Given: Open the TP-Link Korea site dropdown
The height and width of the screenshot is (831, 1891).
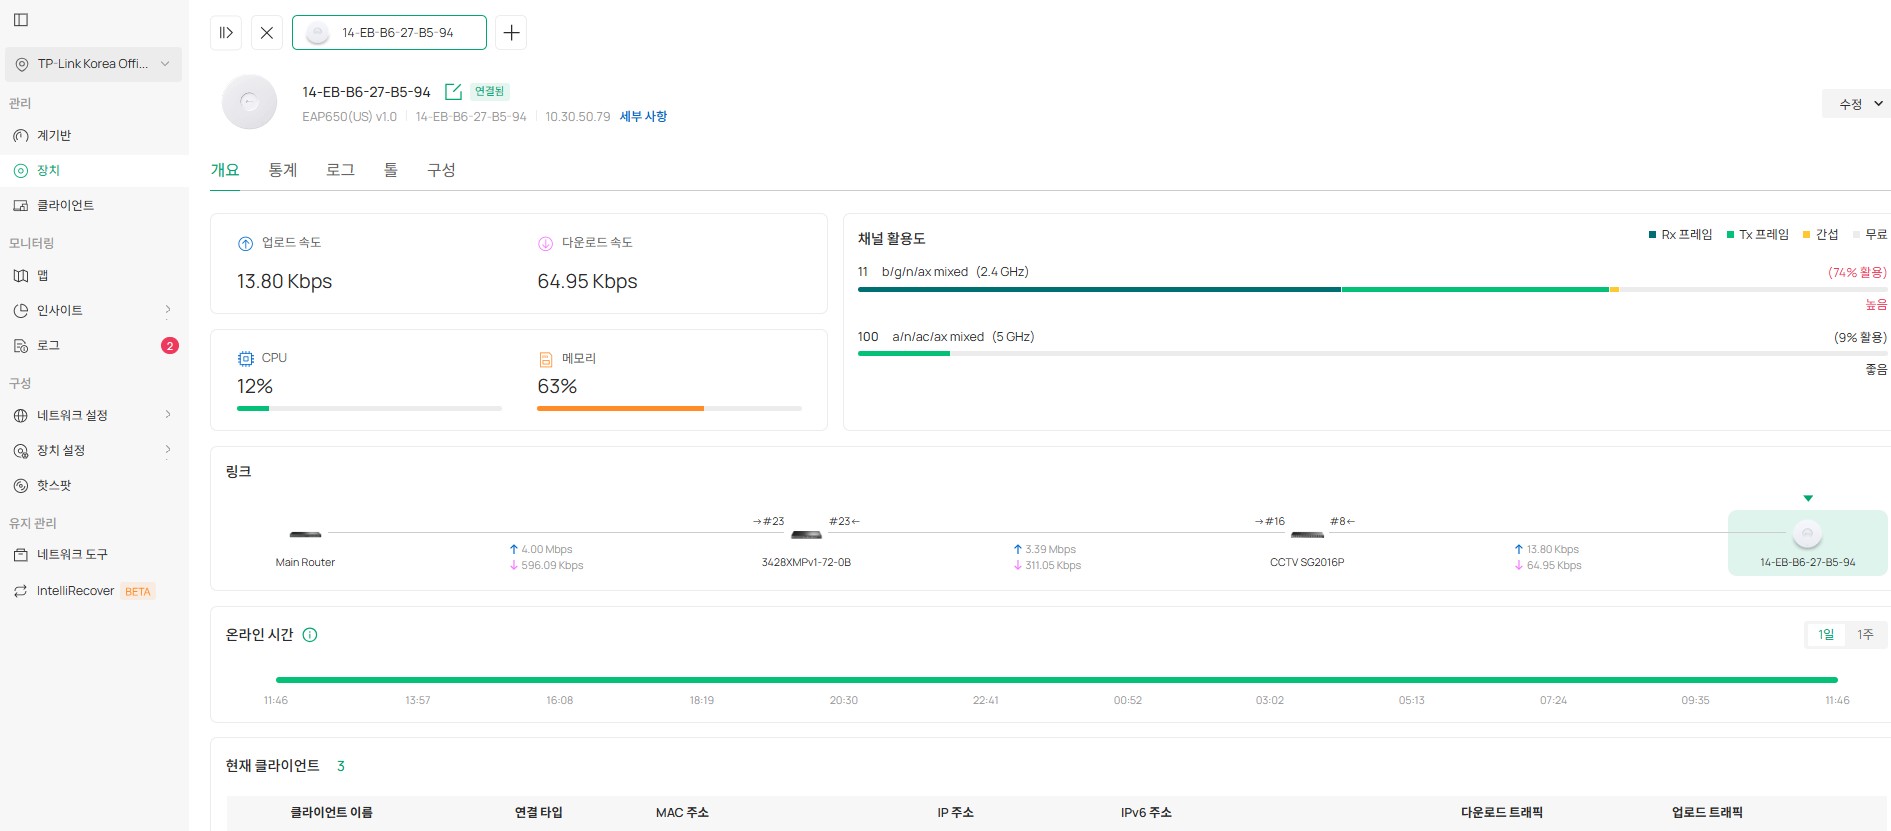Looking at the screenshot, I should [x=93, y=64].
